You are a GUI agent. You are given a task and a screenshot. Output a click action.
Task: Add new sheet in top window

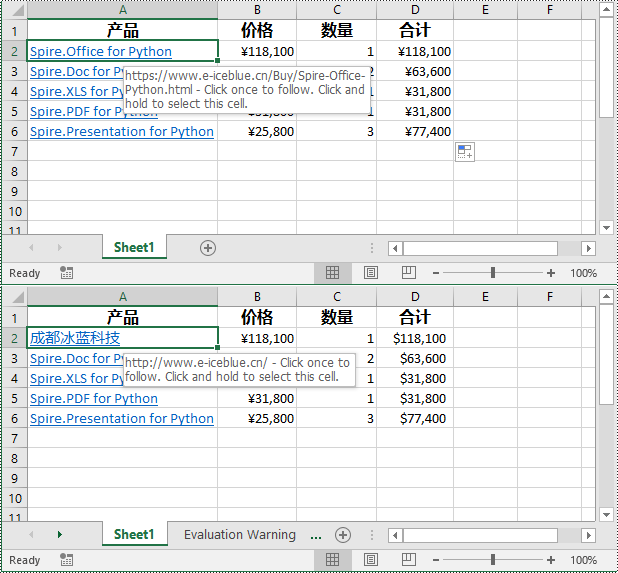tap(208, 248)
